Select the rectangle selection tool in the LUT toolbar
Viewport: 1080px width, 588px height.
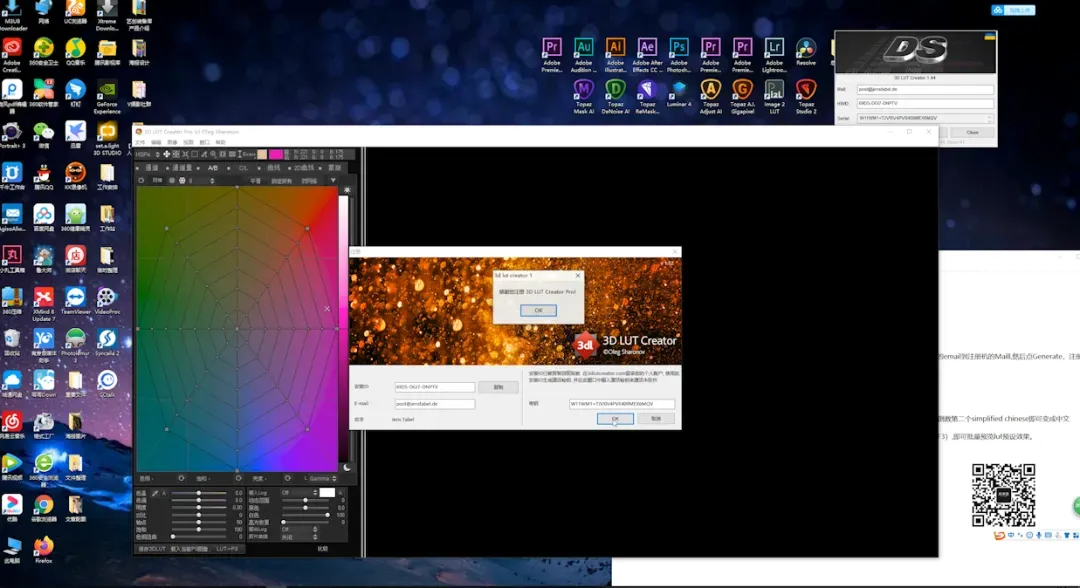194,154
